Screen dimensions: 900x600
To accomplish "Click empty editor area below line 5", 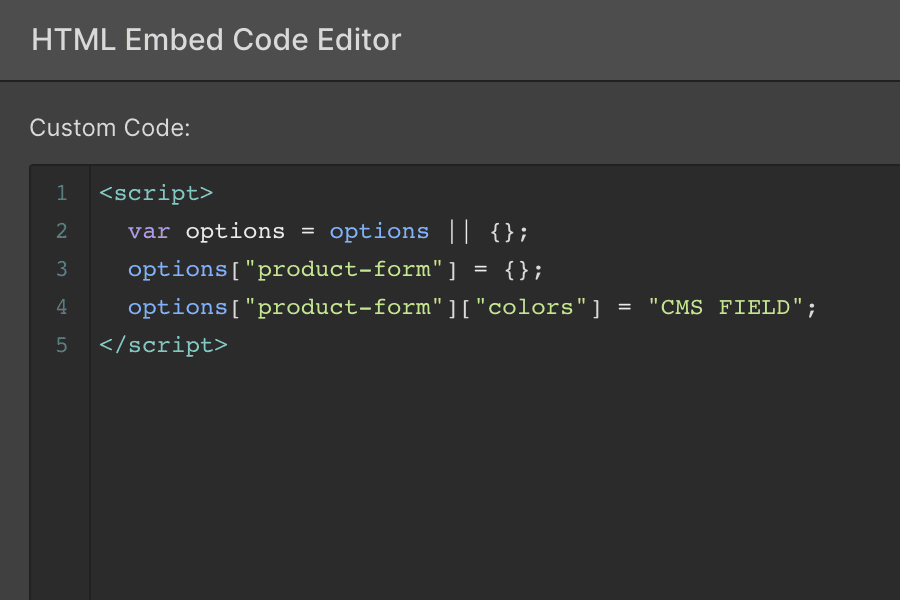I will click(494, 477).
